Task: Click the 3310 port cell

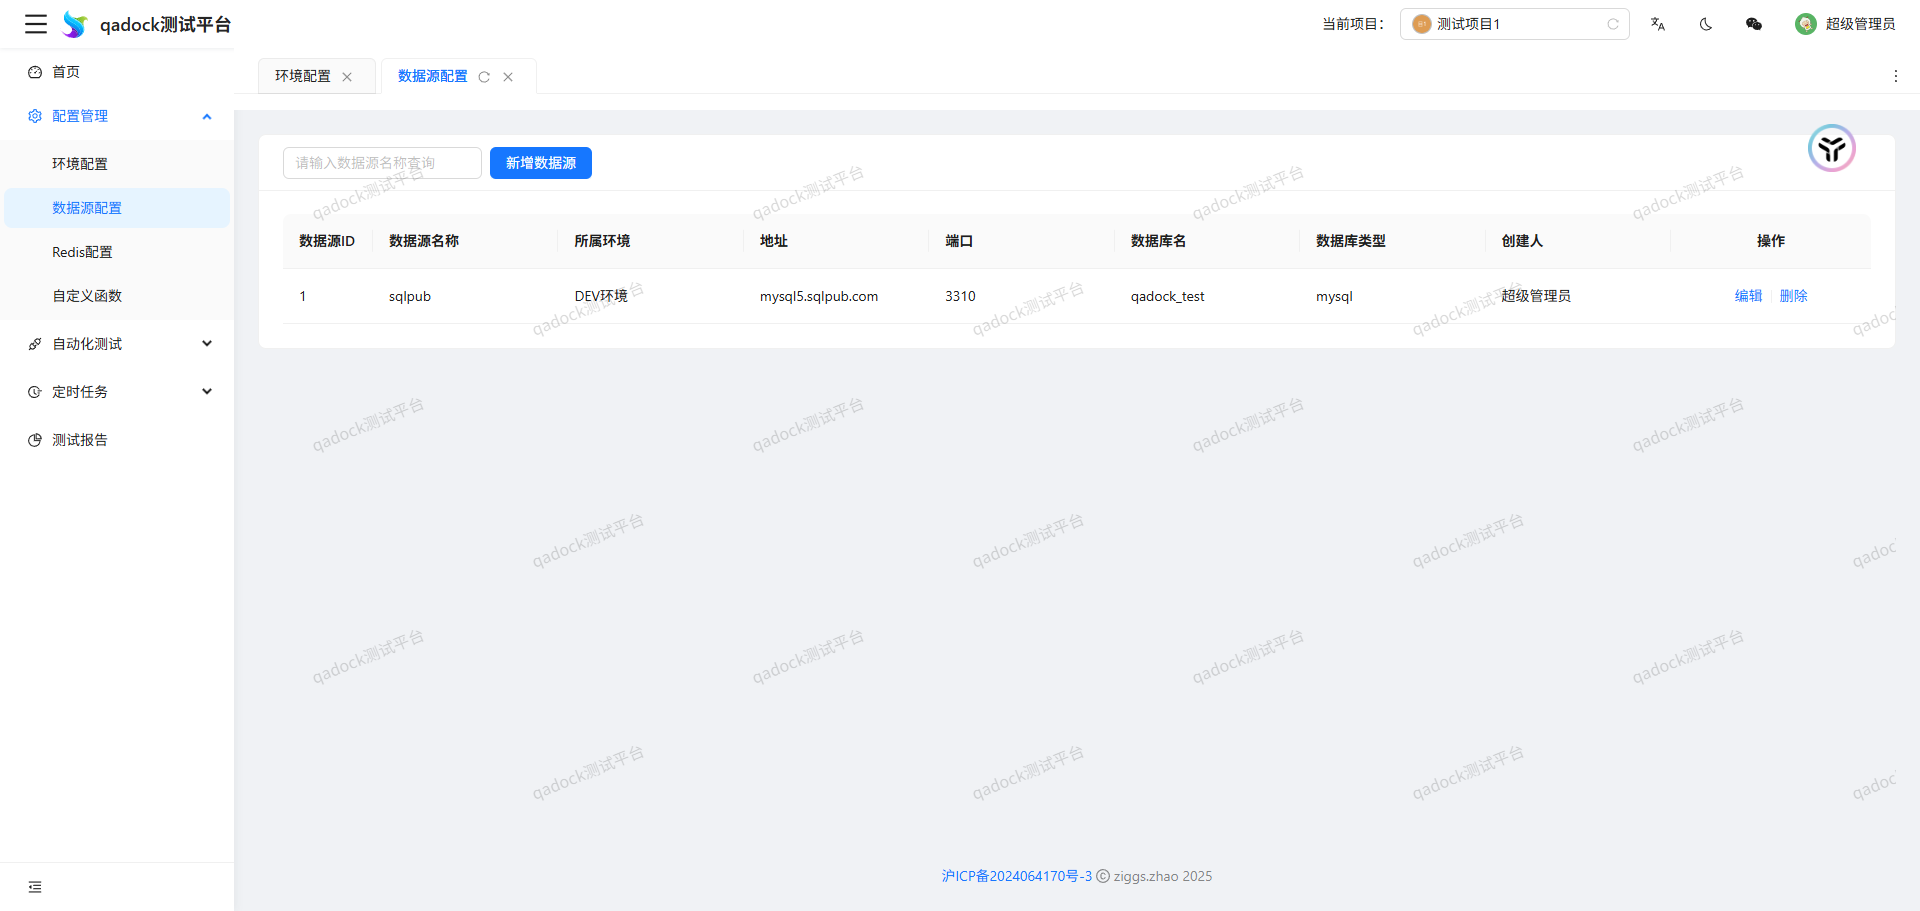Action: (960, 296)
